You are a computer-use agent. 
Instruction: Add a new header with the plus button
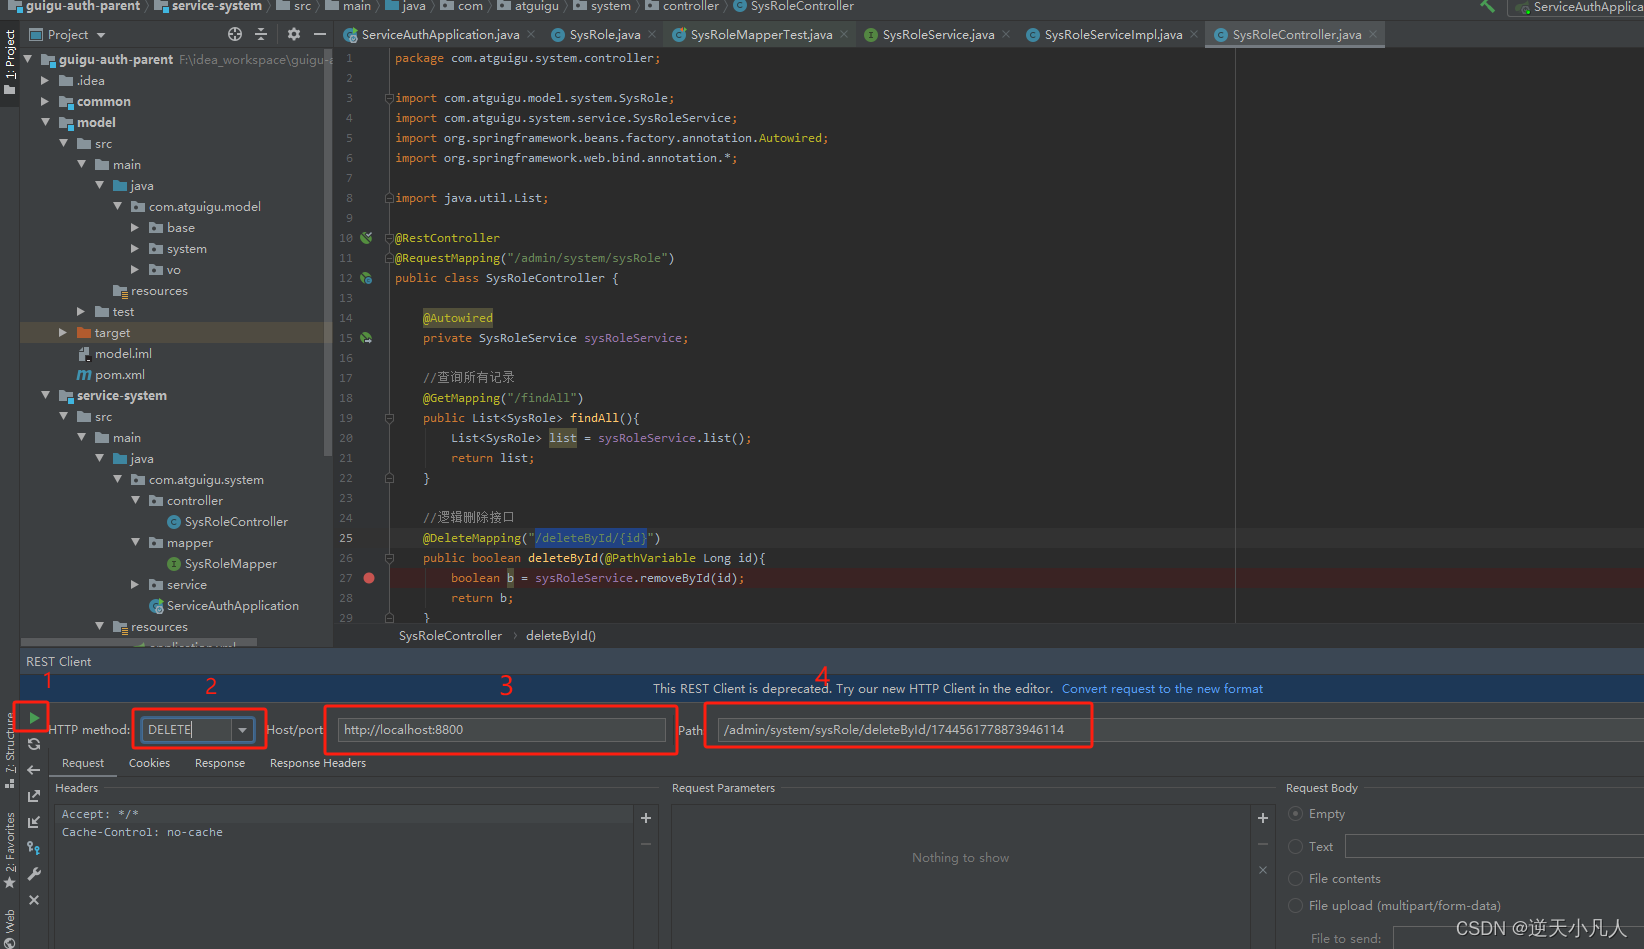[x=646, y=817]
